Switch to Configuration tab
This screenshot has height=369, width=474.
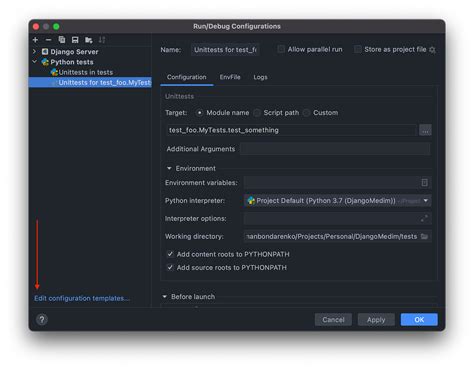pos(187,77)
